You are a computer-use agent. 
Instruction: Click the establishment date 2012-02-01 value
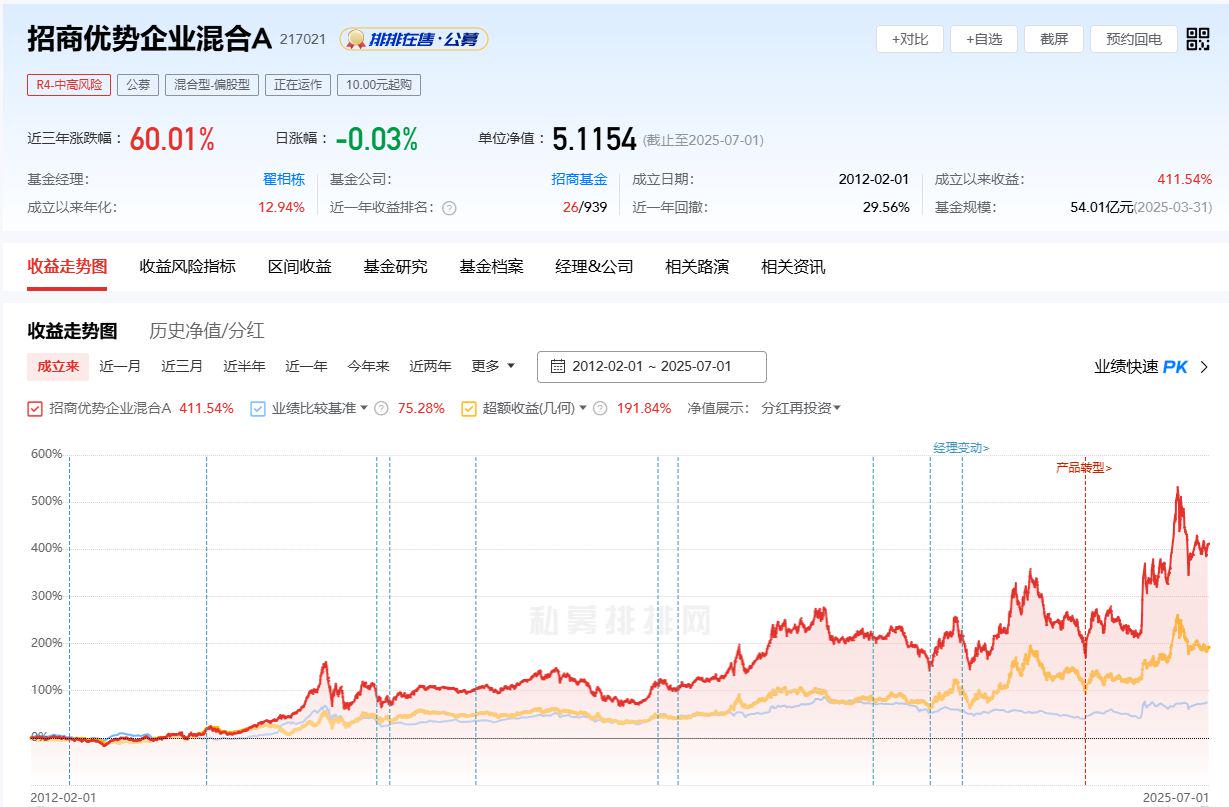873,179
